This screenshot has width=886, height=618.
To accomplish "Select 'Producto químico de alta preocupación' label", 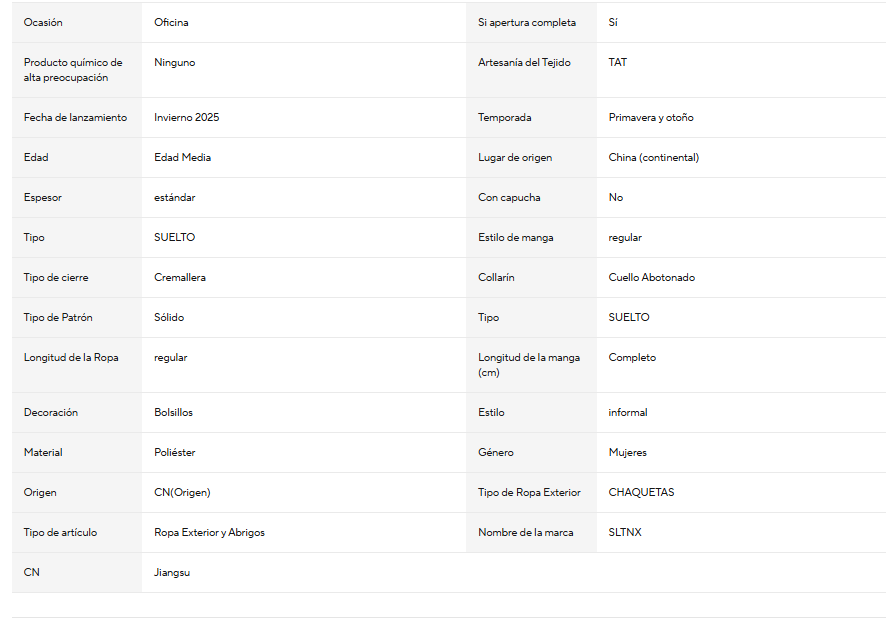I will click(73, 70).
